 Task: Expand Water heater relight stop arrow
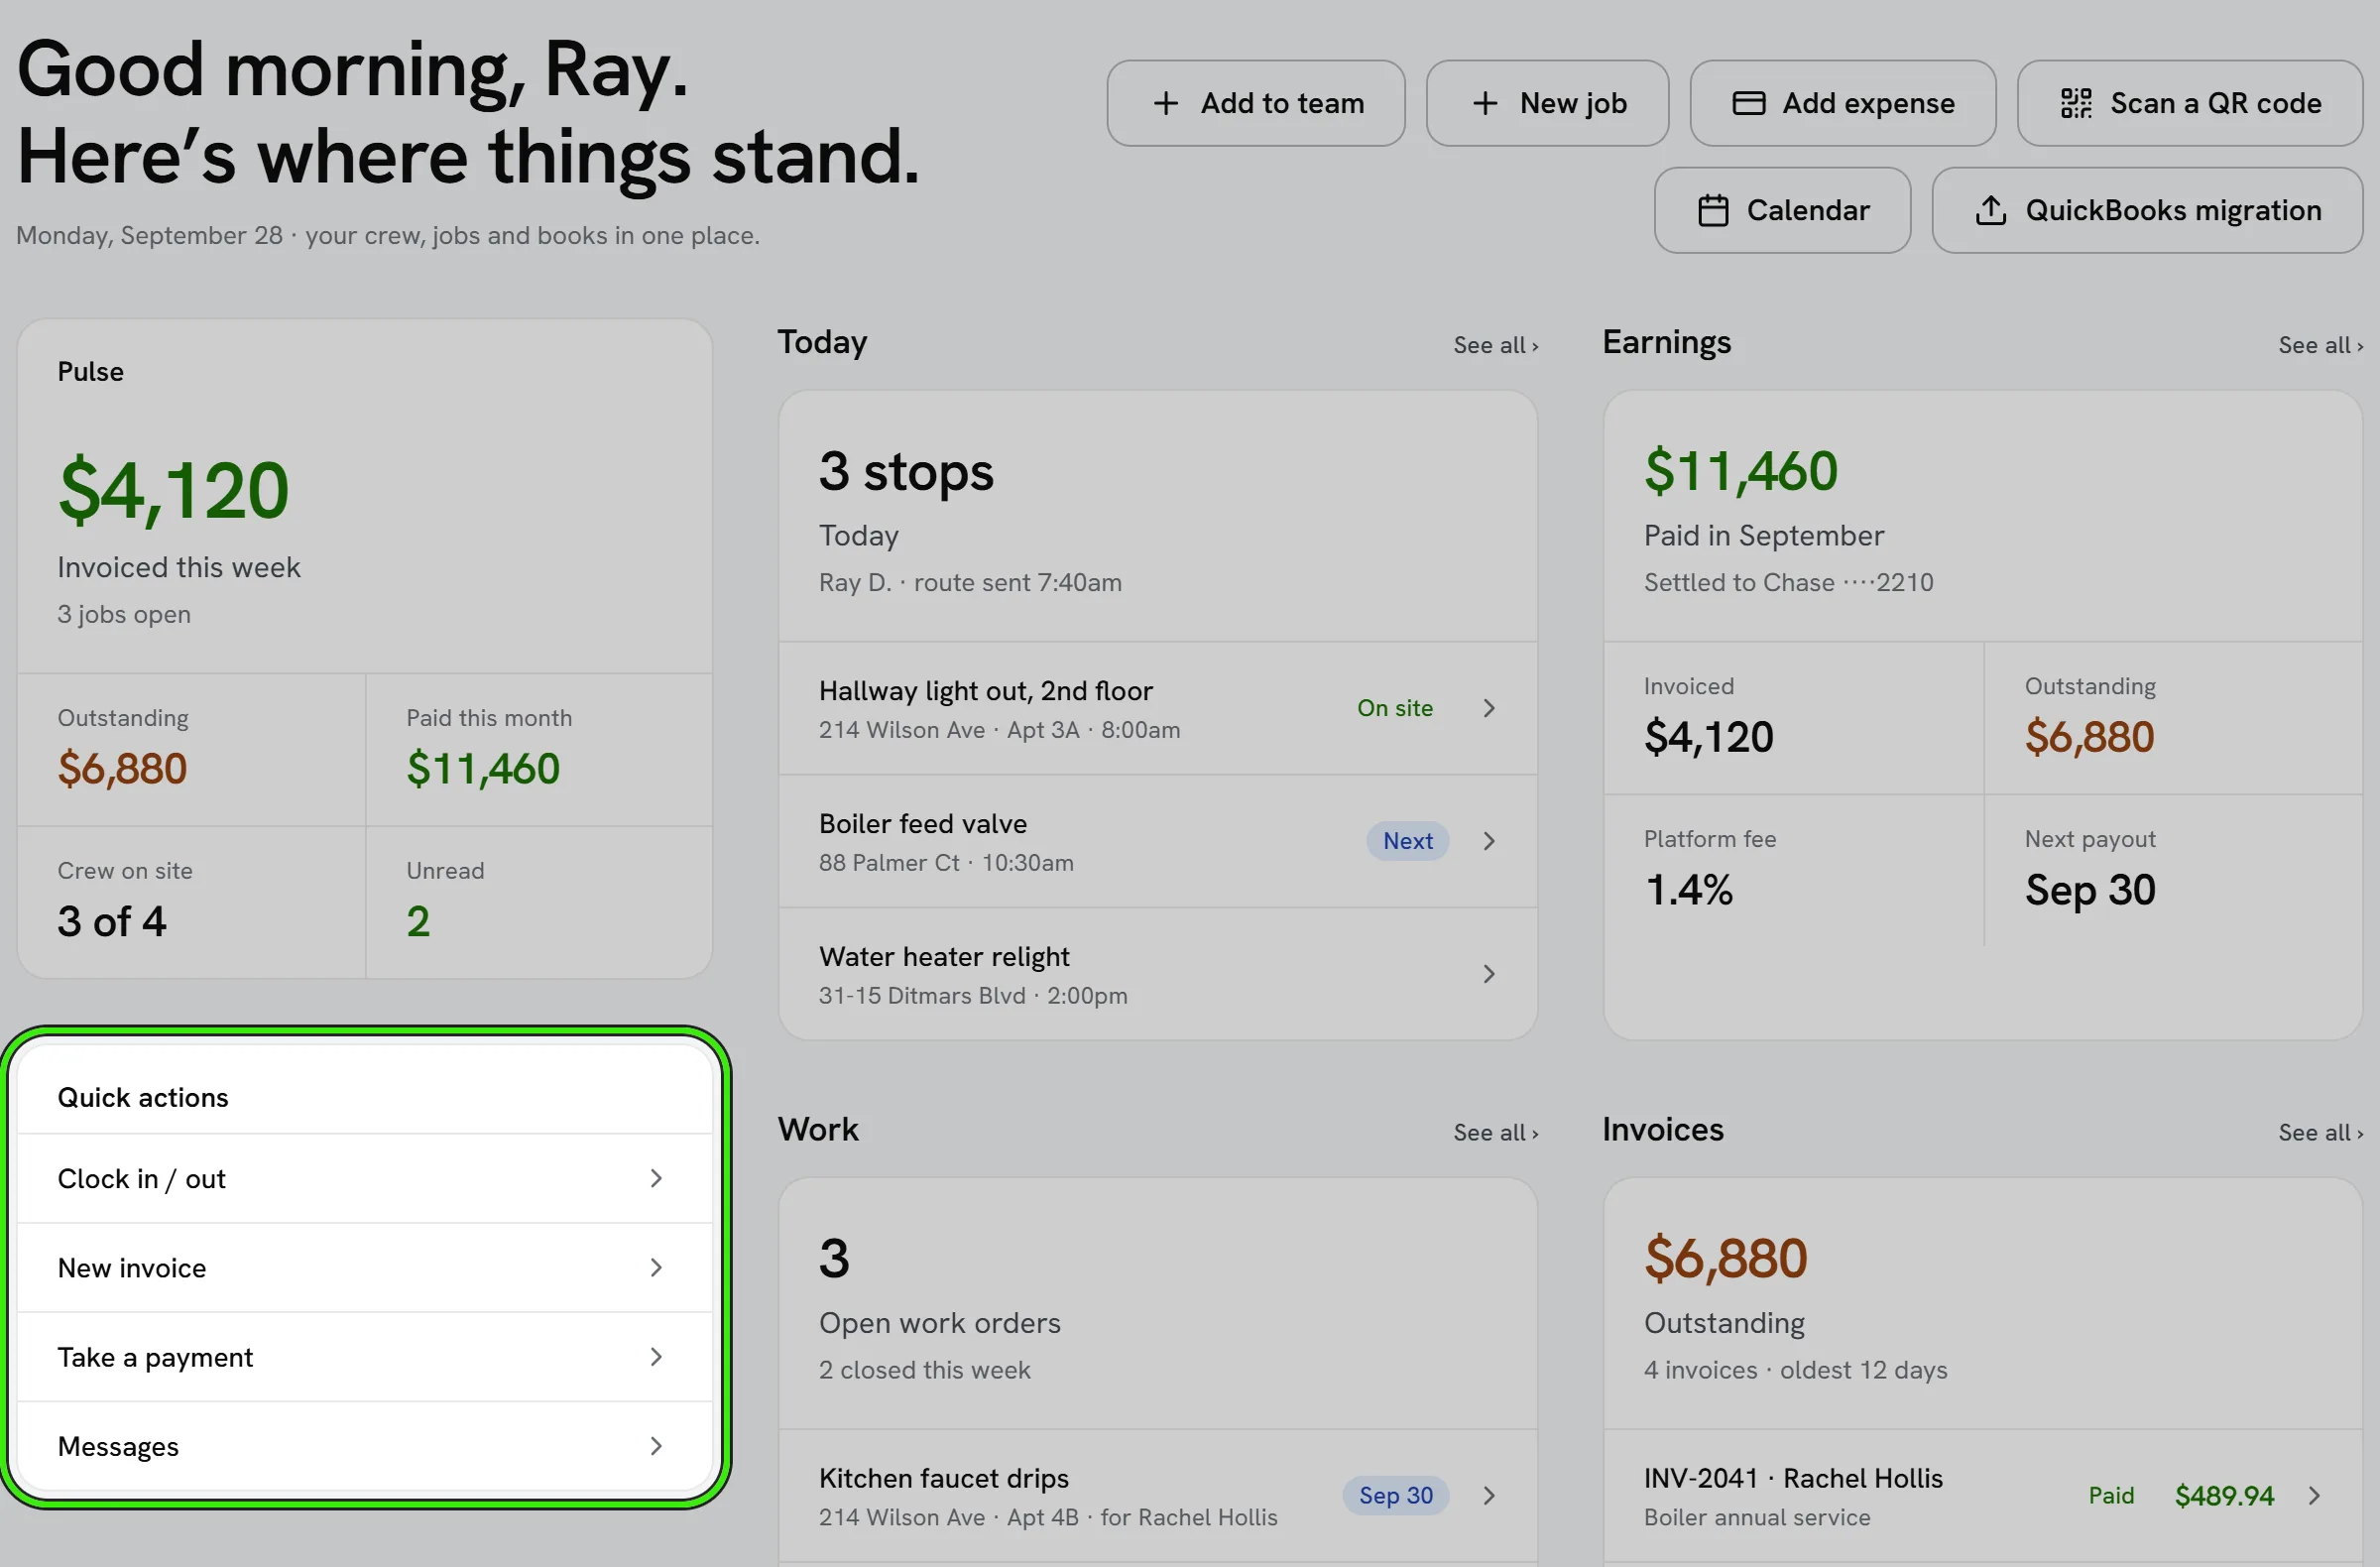(x=1489, y=974)
